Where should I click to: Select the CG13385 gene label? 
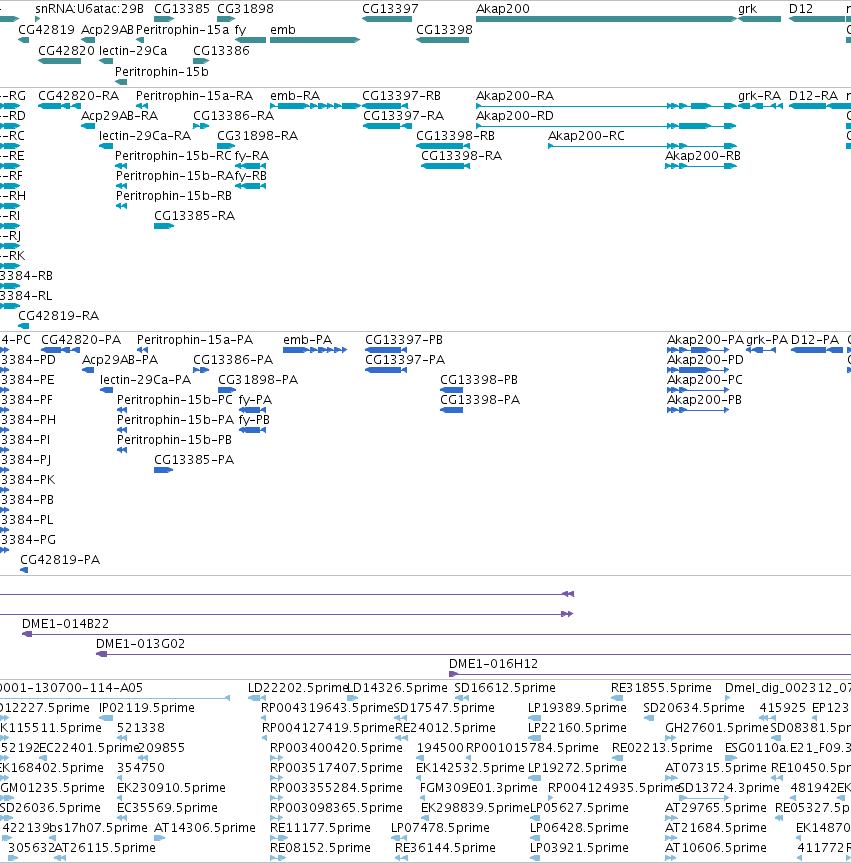(x=182, y=9)
